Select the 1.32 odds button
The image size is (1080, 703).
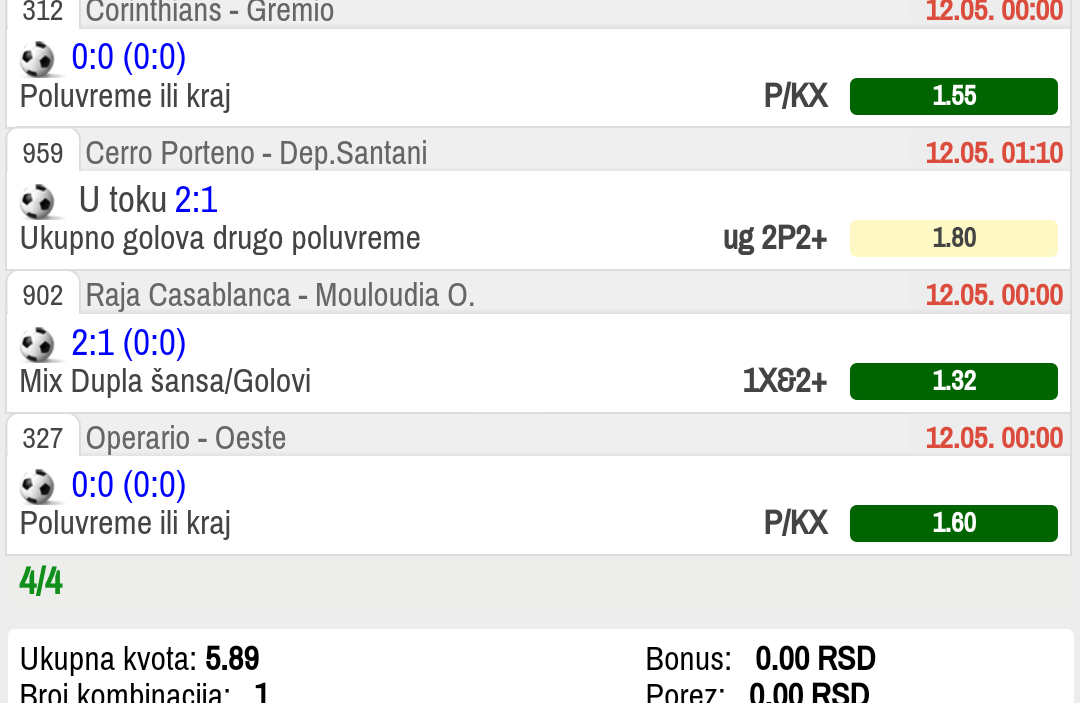[953, 381]
